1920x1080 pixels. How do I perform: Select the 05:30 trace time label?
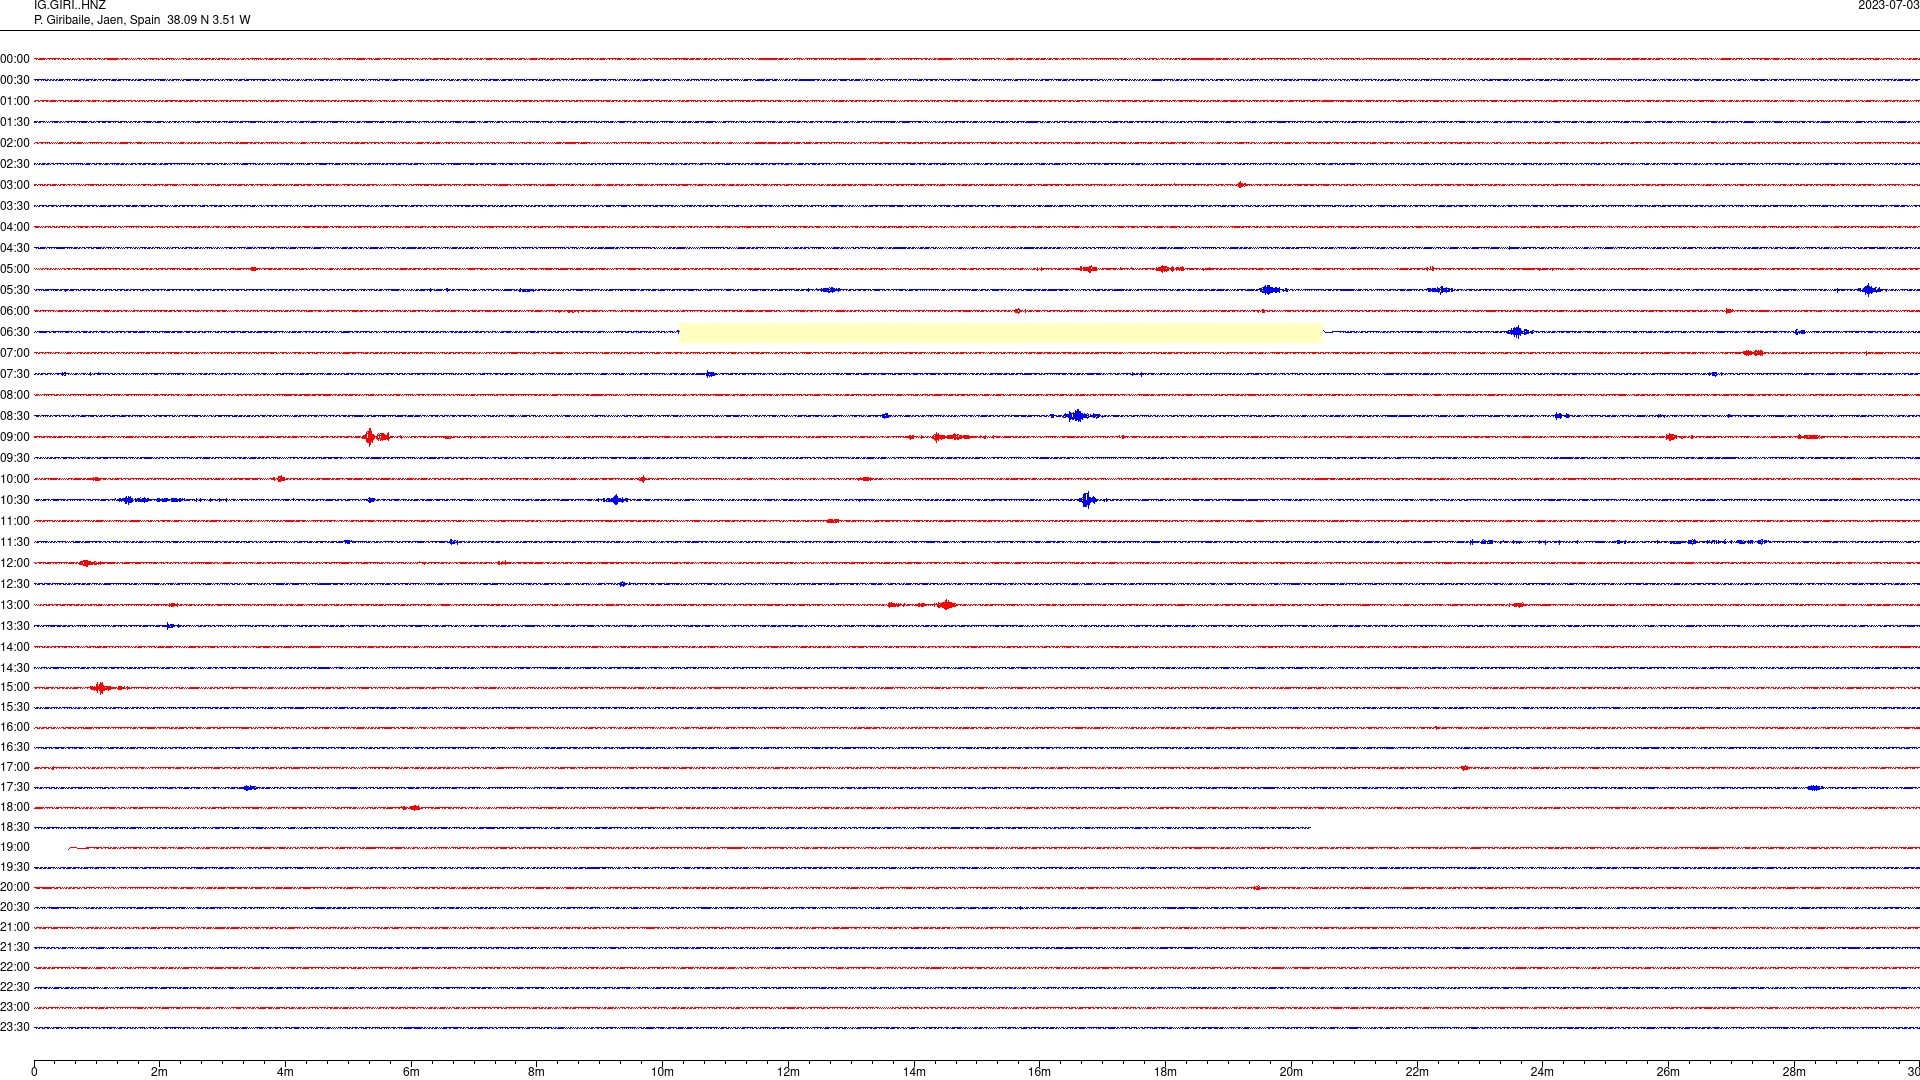coord(15,290)
